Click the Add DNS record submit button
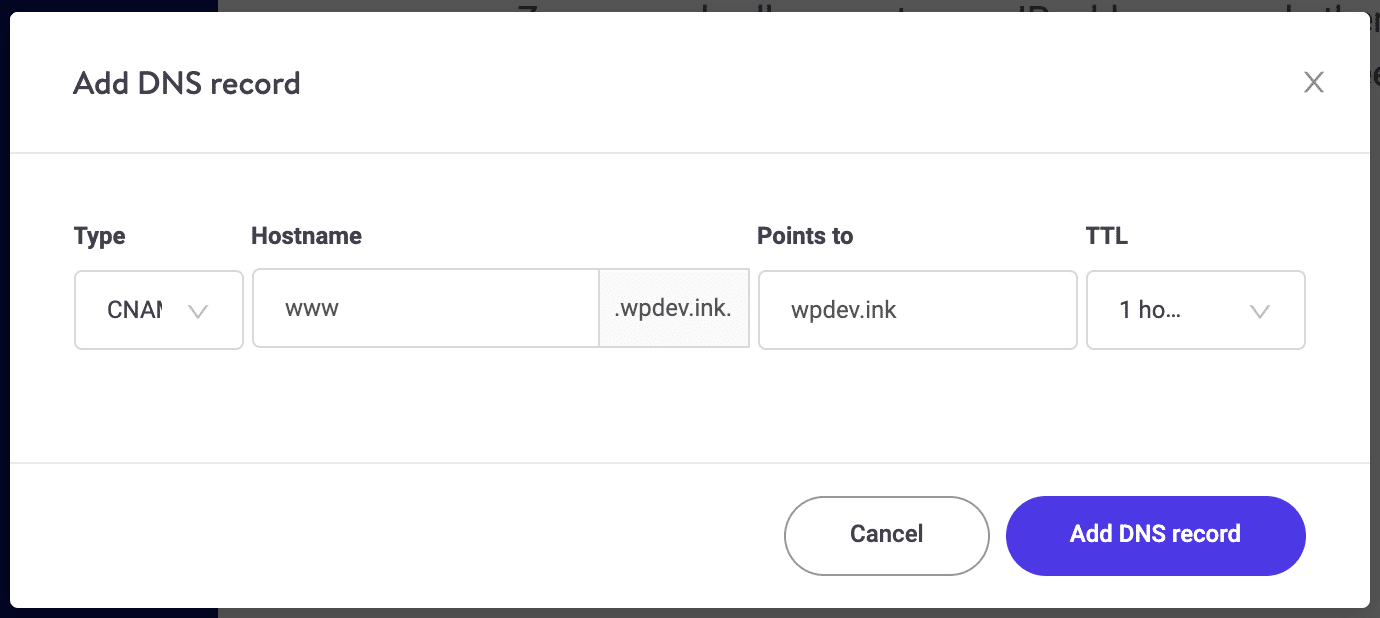The height and width of the screenshot is (618, 1380). [1155, 535]
